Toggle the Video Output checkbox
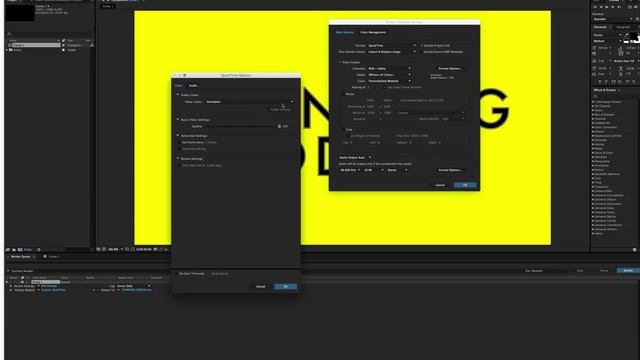The image size is (640, 360). tap(340, 62)
